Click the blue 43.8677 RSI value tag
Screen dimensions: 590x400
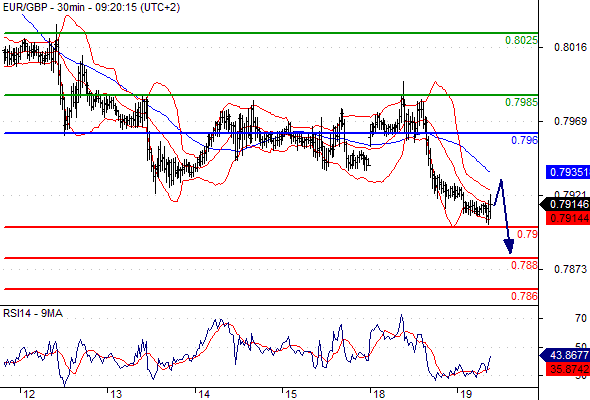point(565,355)
